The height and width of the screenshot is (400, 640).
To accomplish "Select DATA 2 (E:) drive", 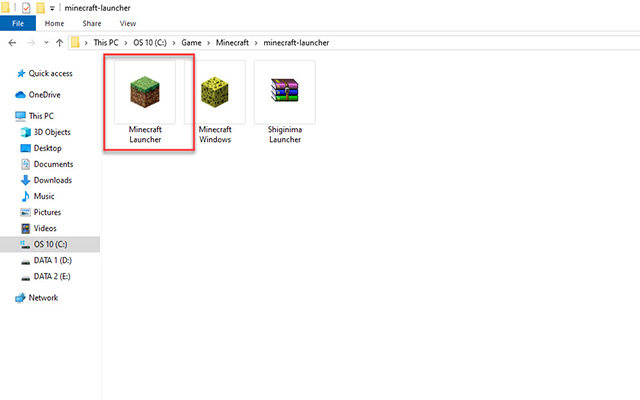I will click(x=51, y=276).
